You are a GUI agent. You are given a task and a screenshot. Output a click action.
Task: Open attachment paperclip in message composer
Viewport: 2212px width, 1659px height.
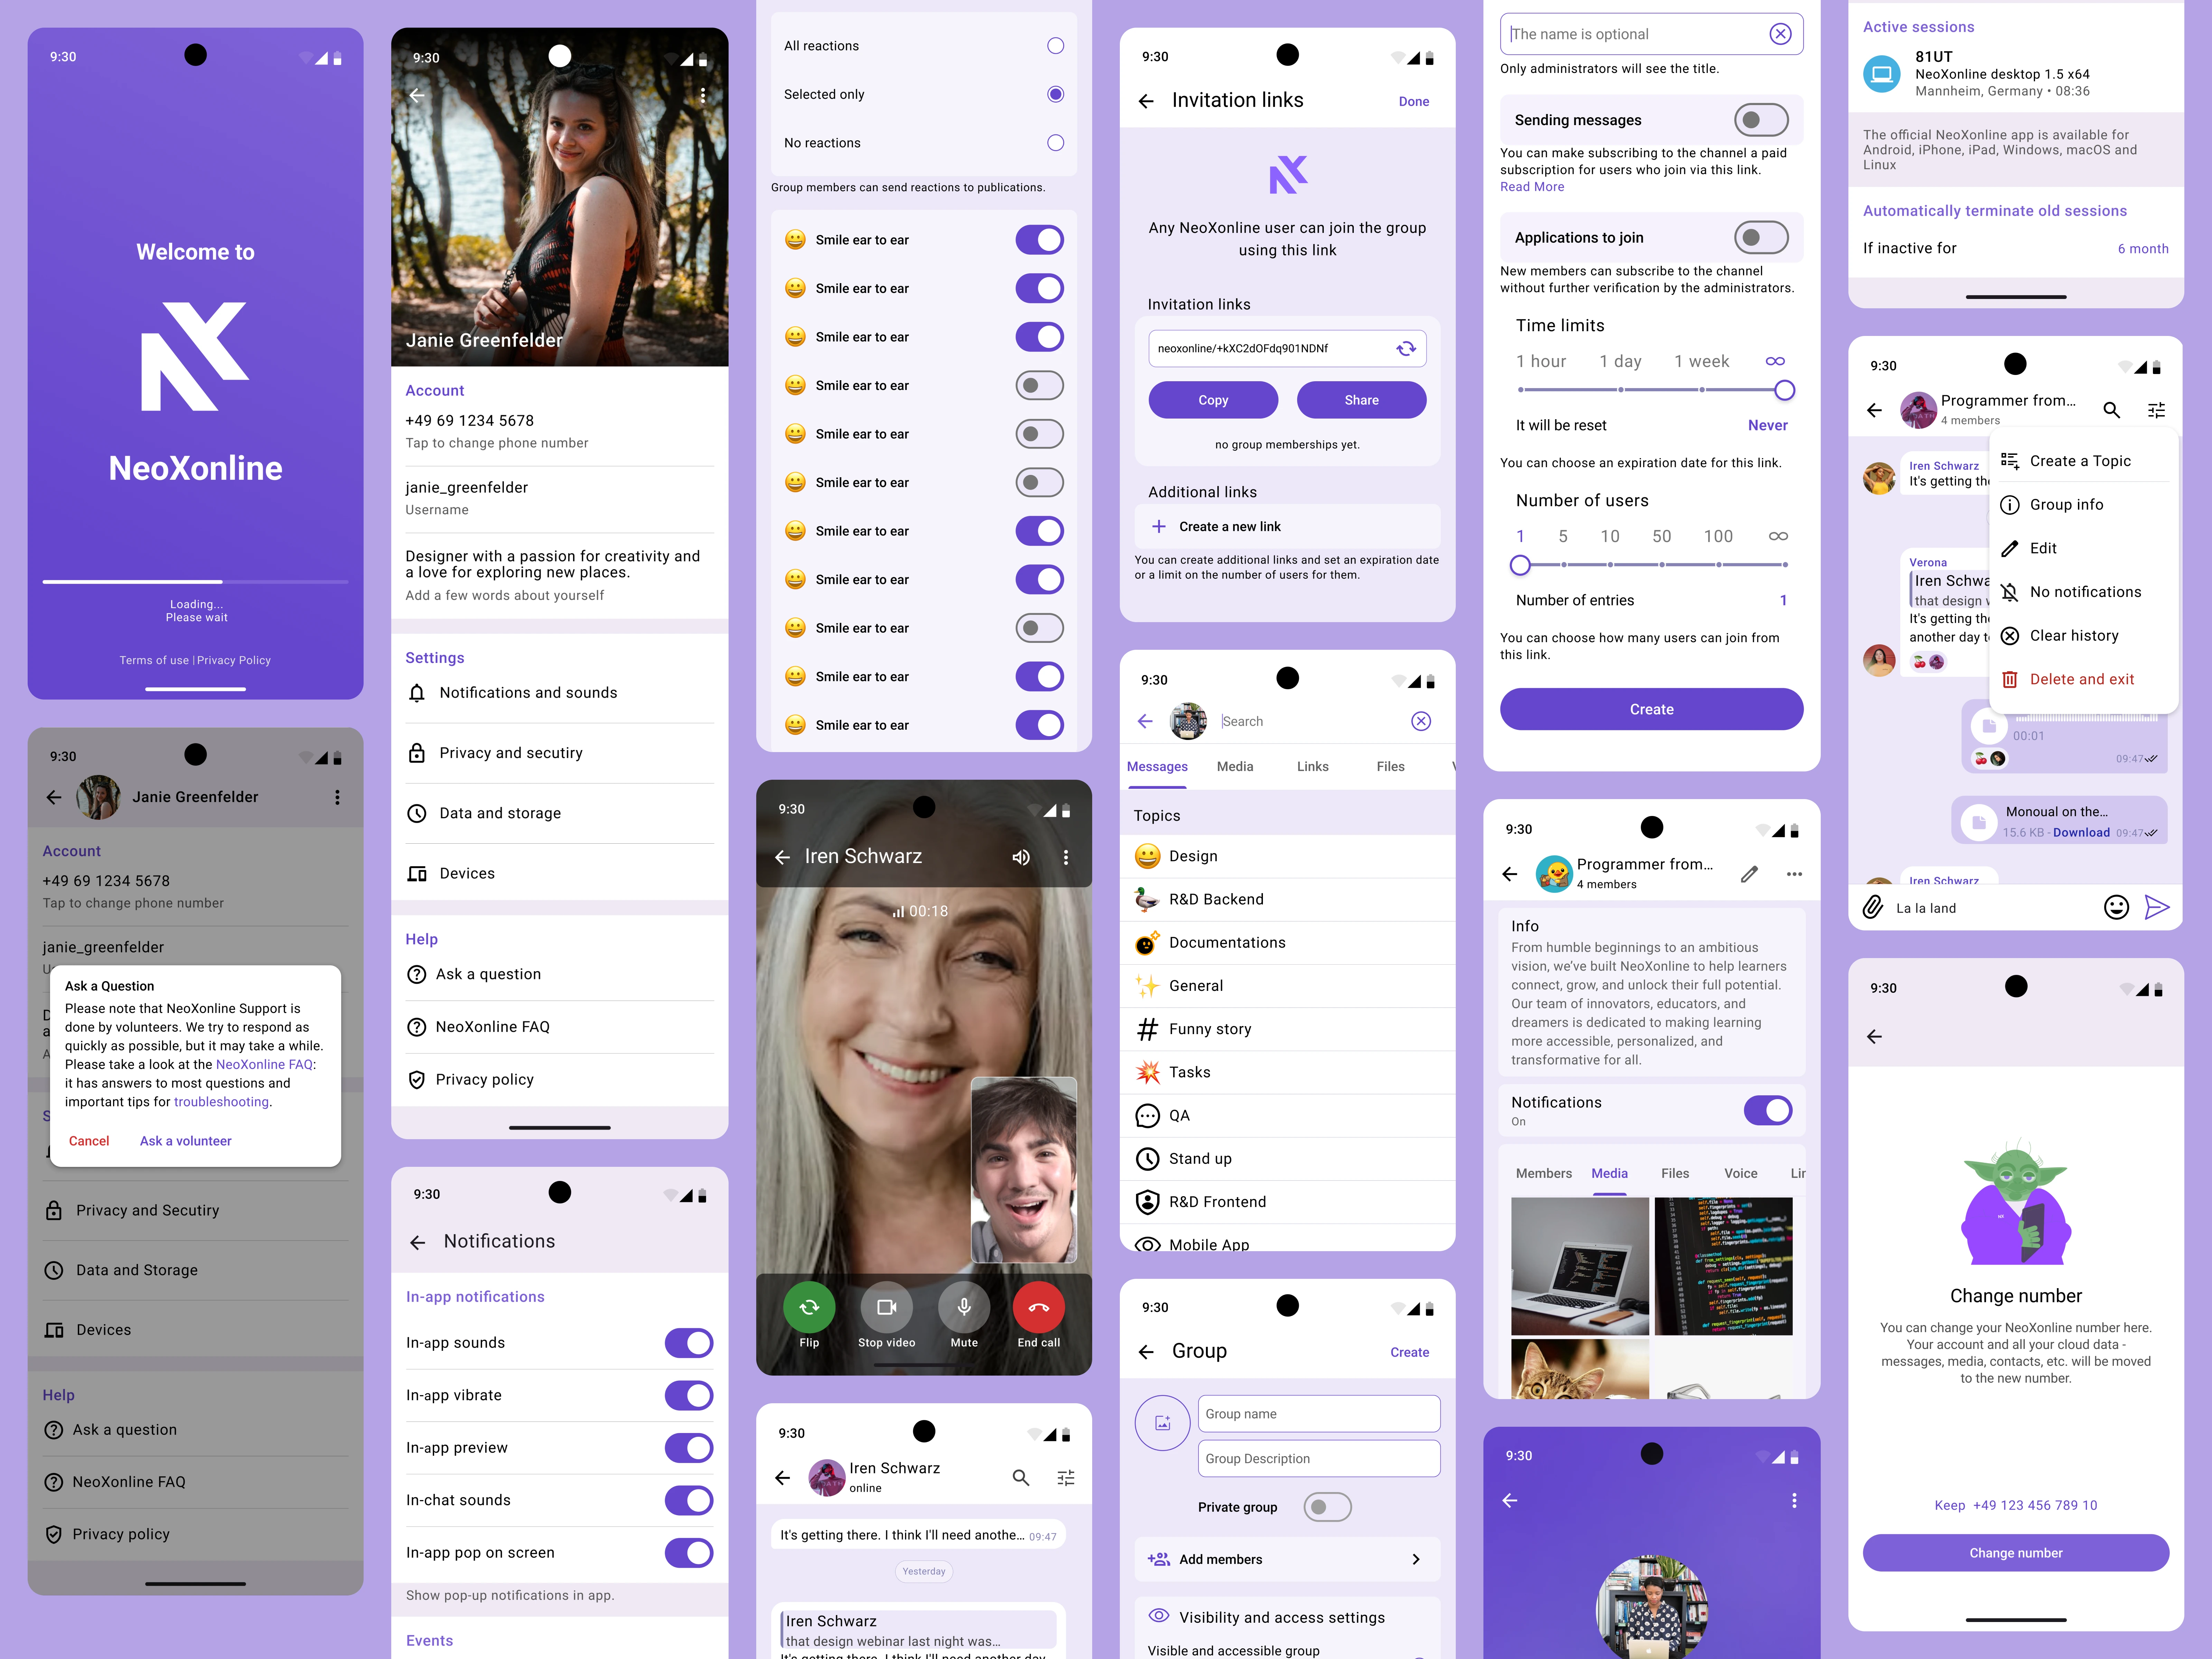[1873, 907]
